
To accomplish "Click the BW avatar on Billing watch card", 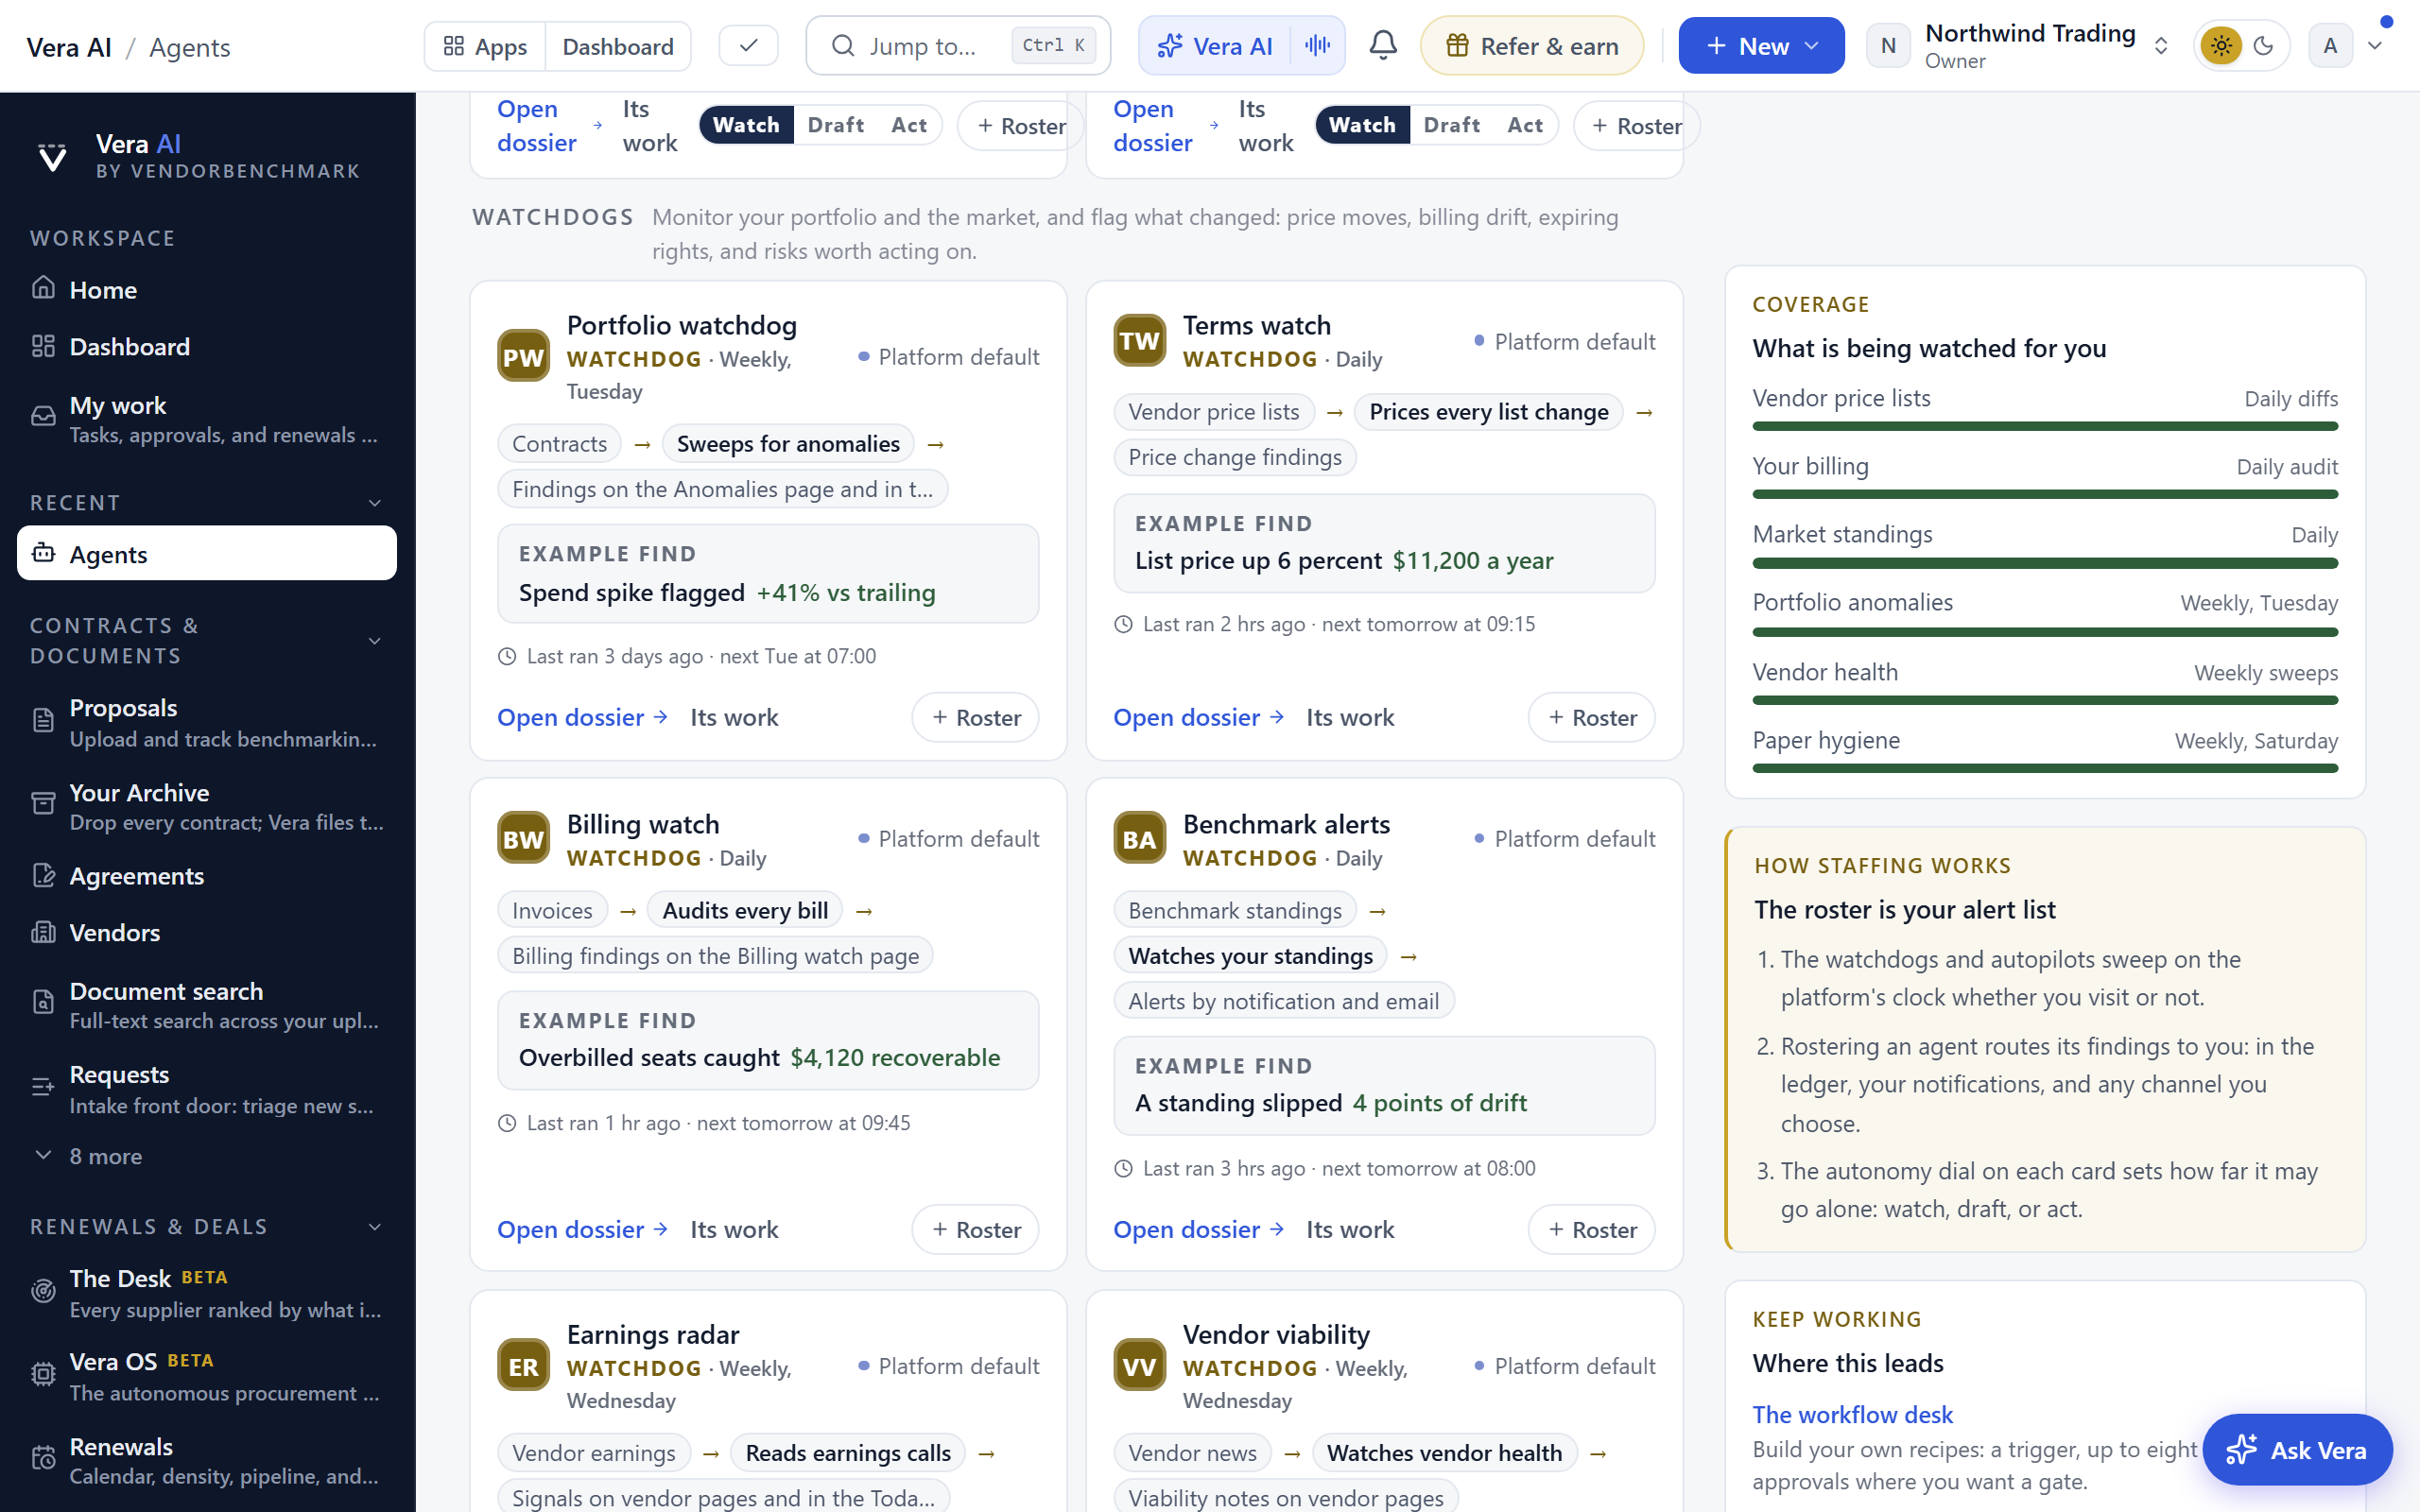I will [523, 839].
